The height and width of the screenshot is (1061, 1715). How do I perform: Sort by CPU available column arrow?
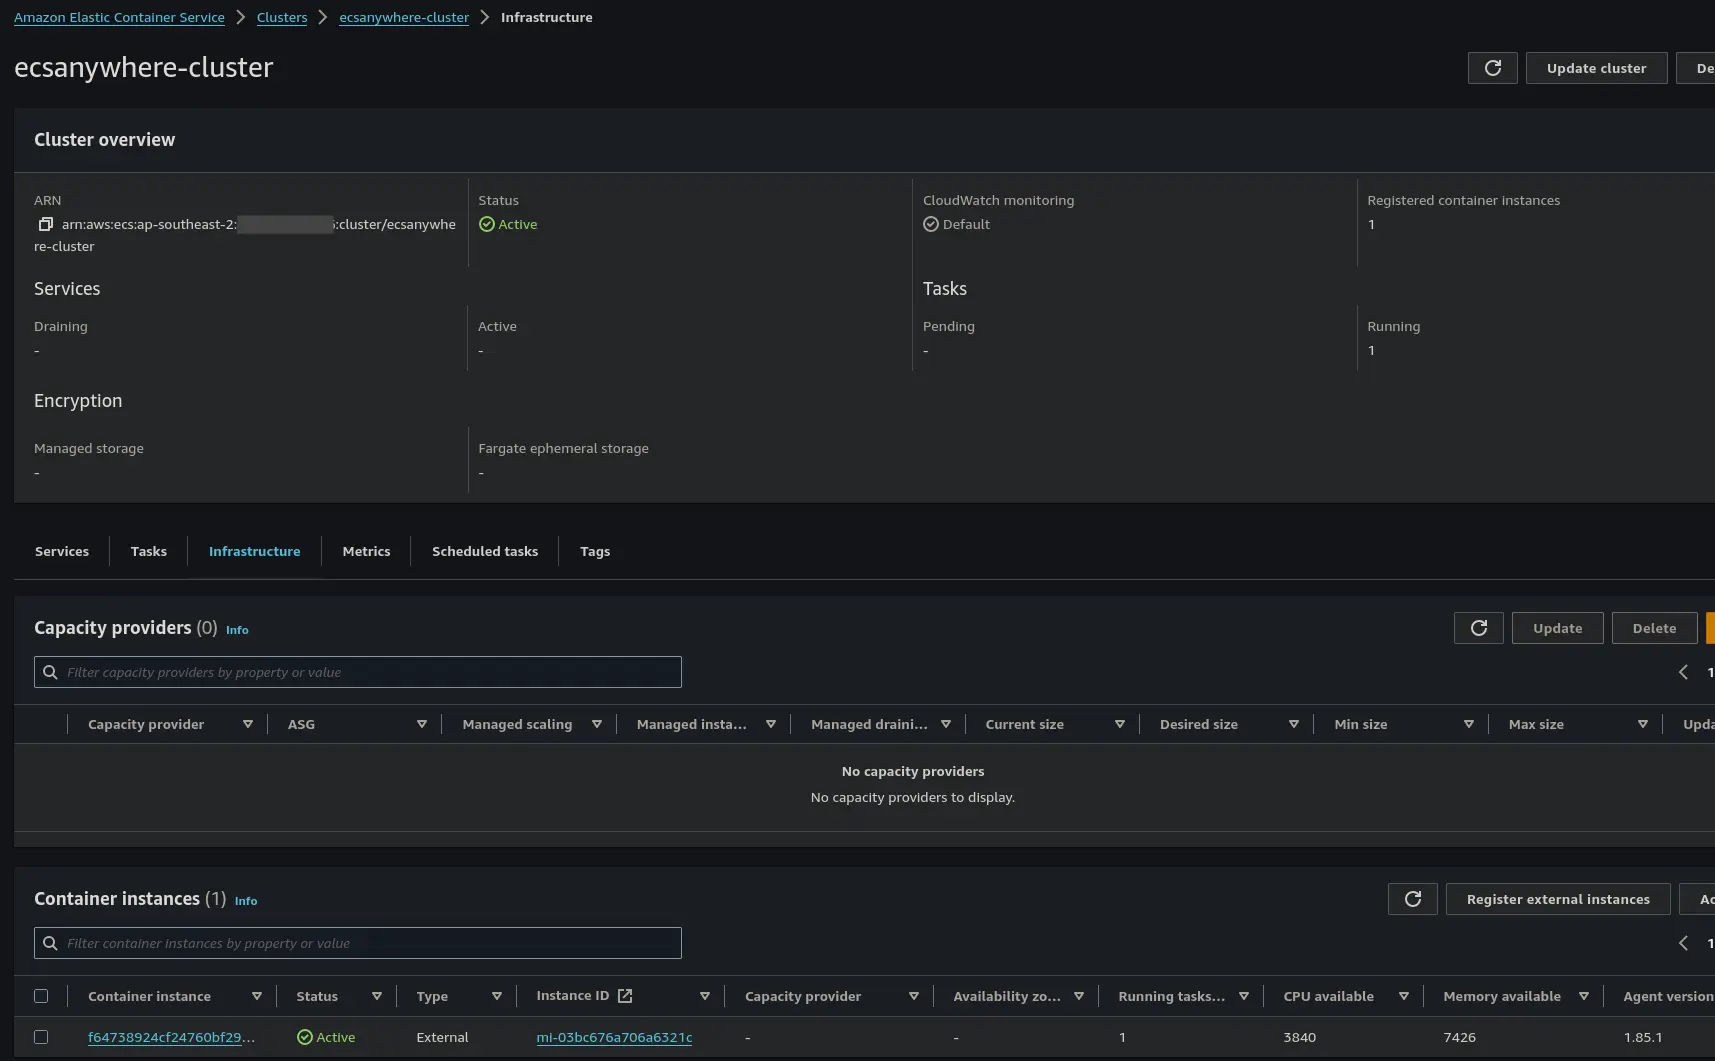(x=1403, y=996)
